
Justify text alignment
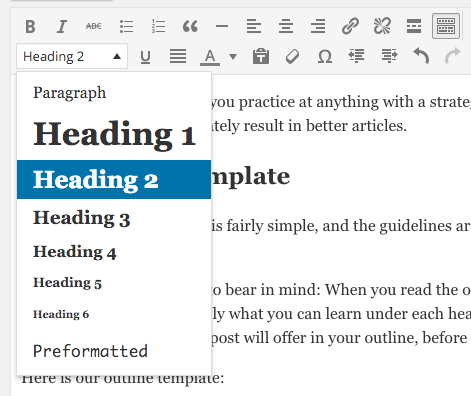[178, 56]
